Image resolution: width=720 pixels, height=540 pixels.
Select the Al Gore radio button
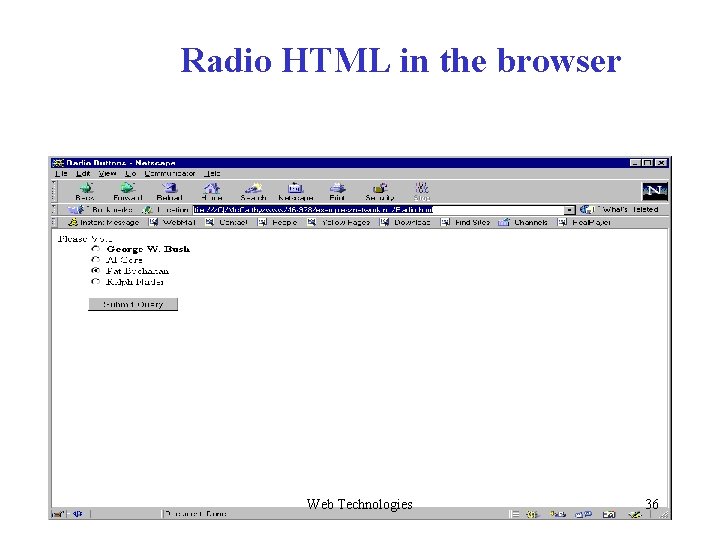click(x=96, y=260)
